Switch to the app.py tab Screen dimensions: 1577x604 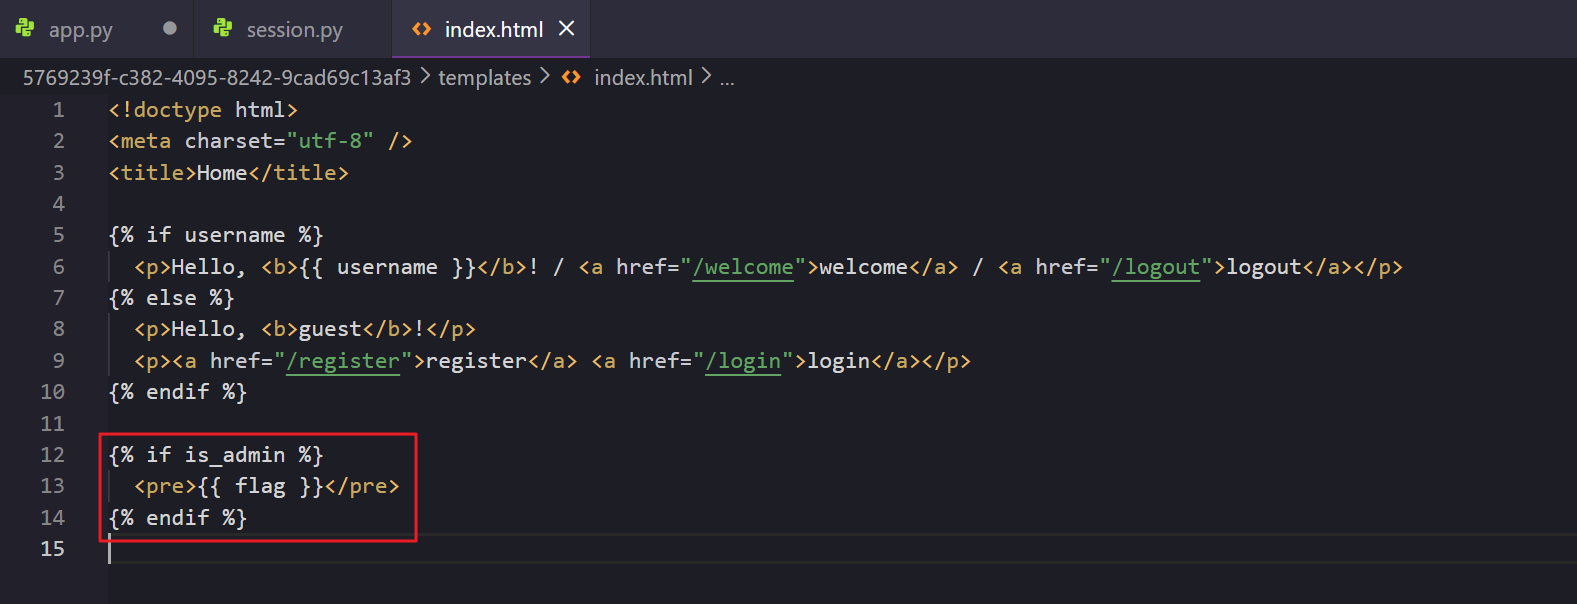pyautogui.click(x=81, y=30)
